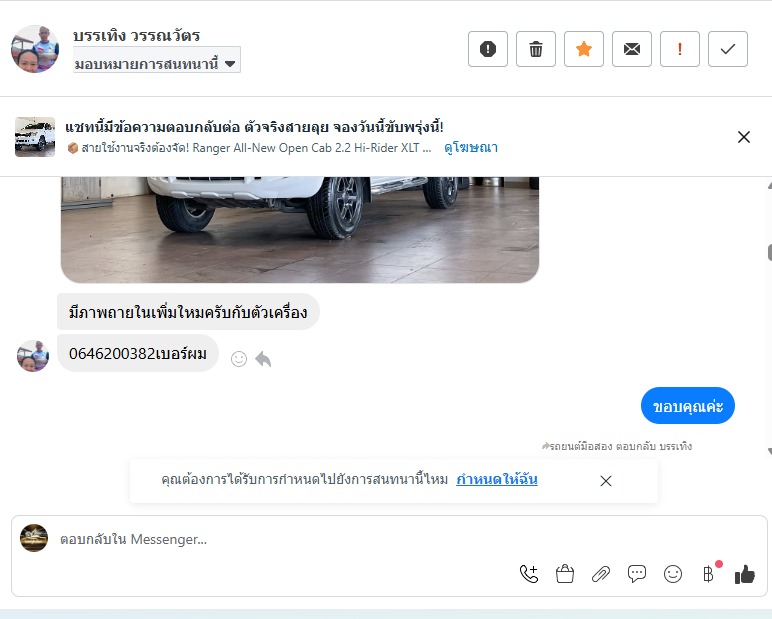Reply to the 0646200382 message
Image resolution: width=772 pixels, height=619 pixels.
(263, 359)
